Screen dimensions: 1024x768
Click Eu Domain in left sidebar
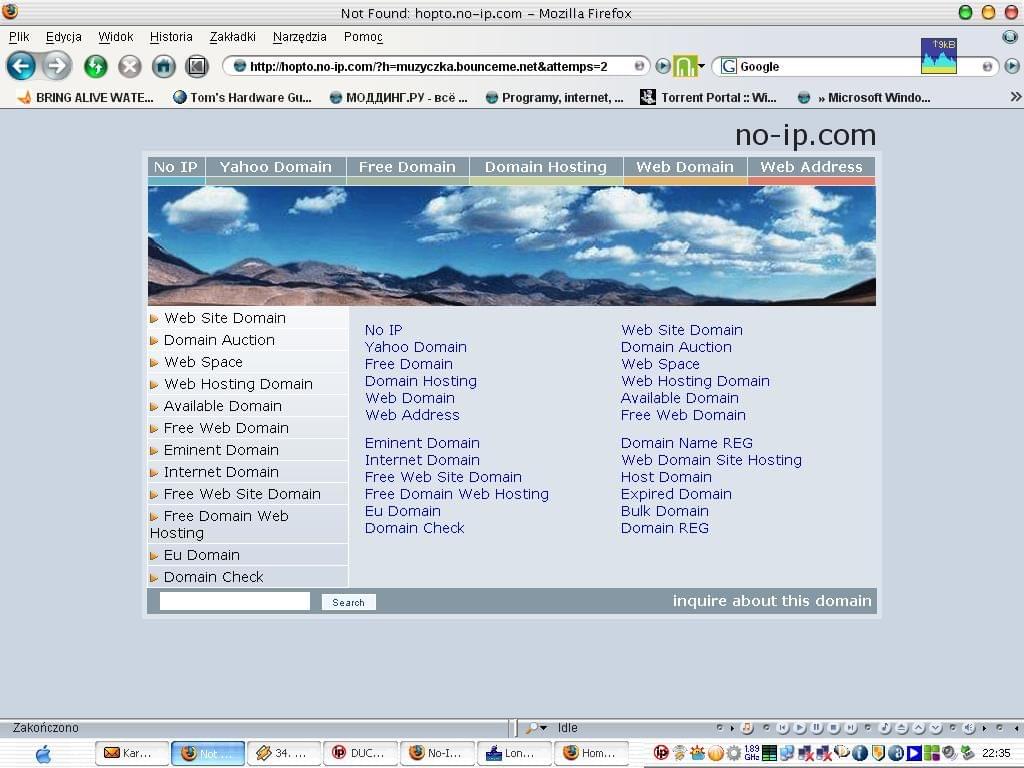(201, 555)
